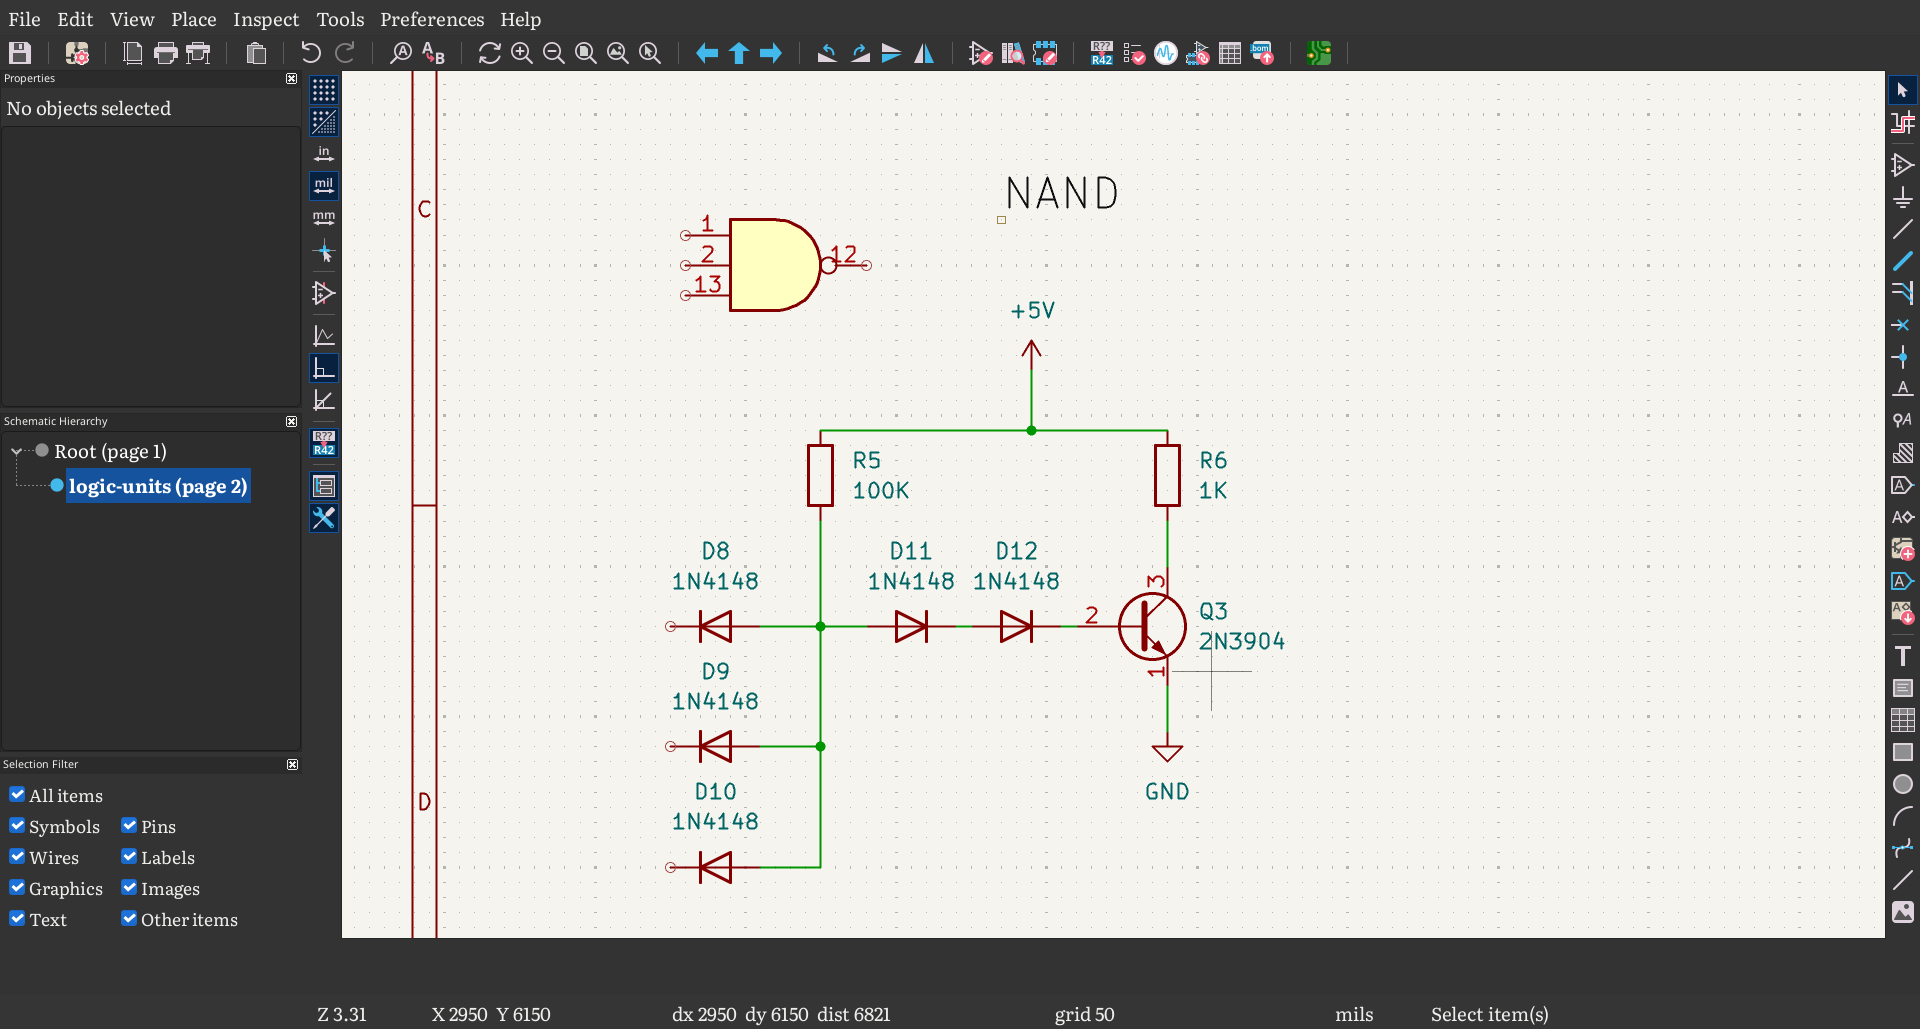Open Schematic Setup icon in toolbar
The image size is (1920, 1029).
(x=77, y=53)
